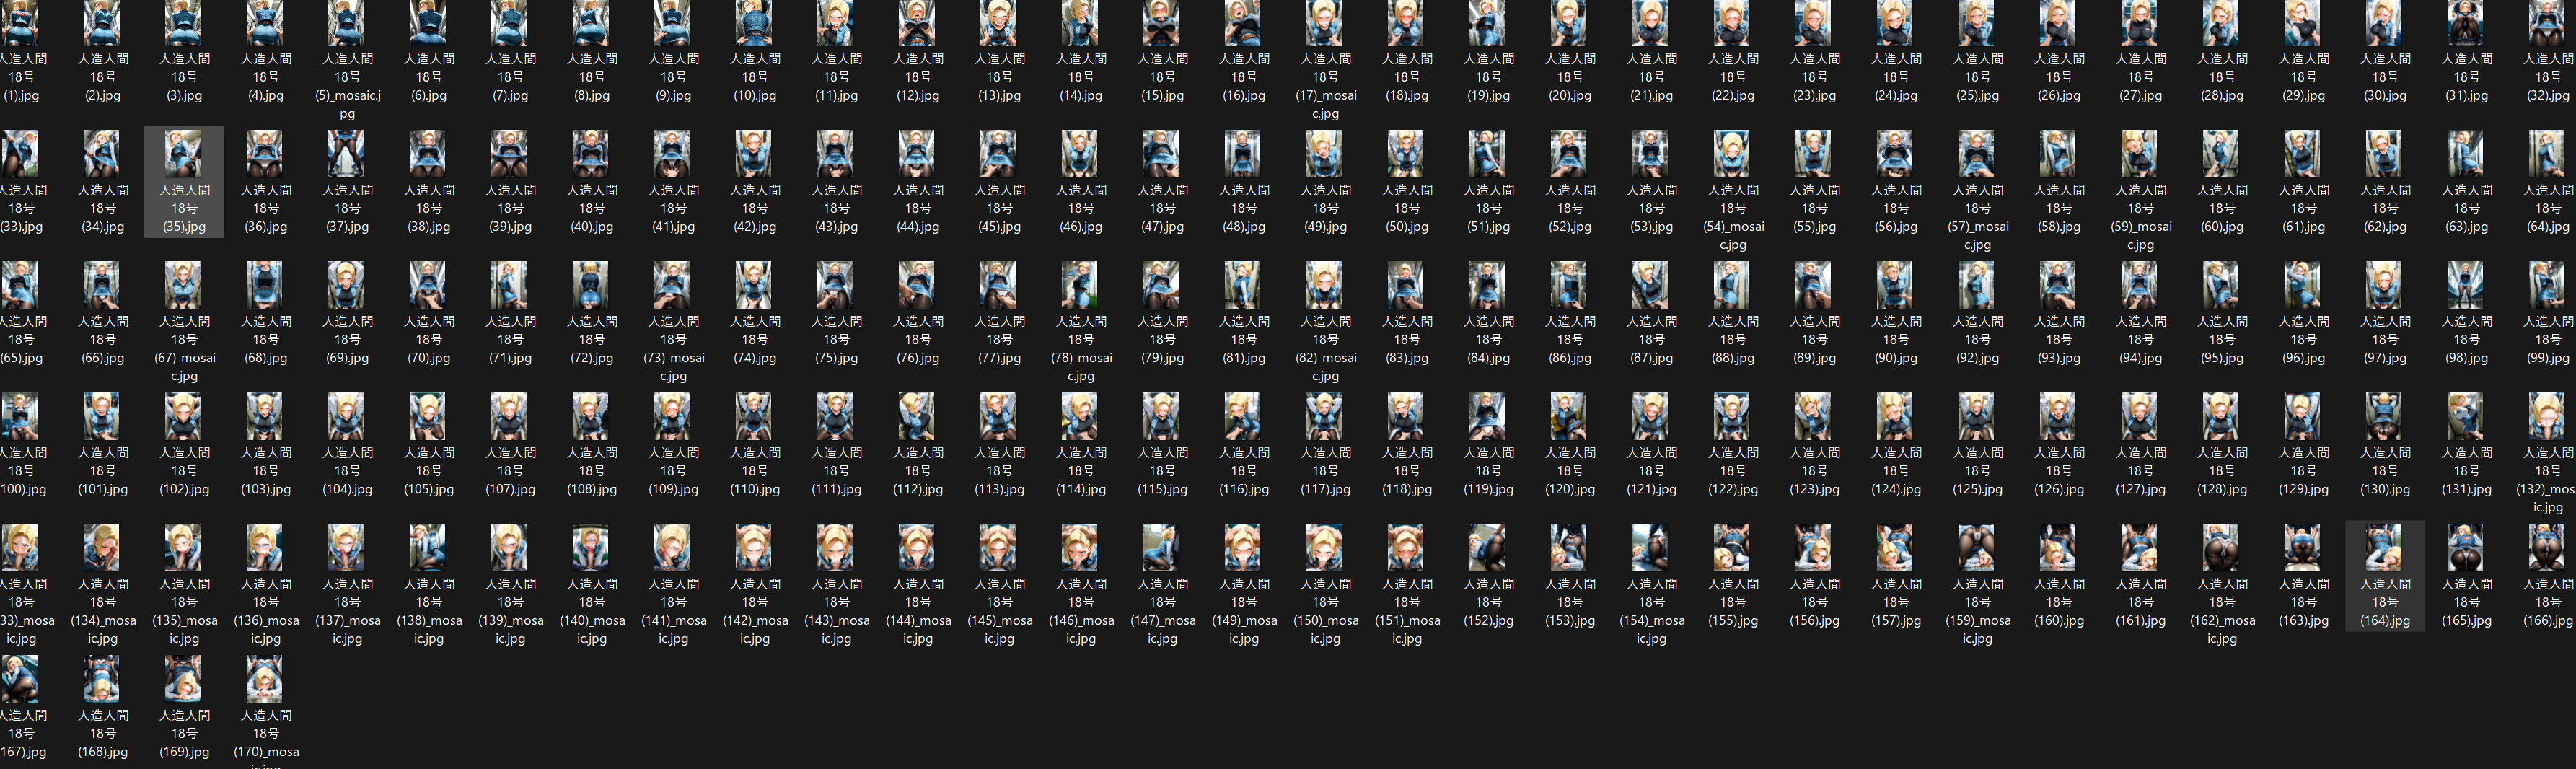Click the 人造人間18号 (17)_mosaic.jpg file

click(1325, 60)
